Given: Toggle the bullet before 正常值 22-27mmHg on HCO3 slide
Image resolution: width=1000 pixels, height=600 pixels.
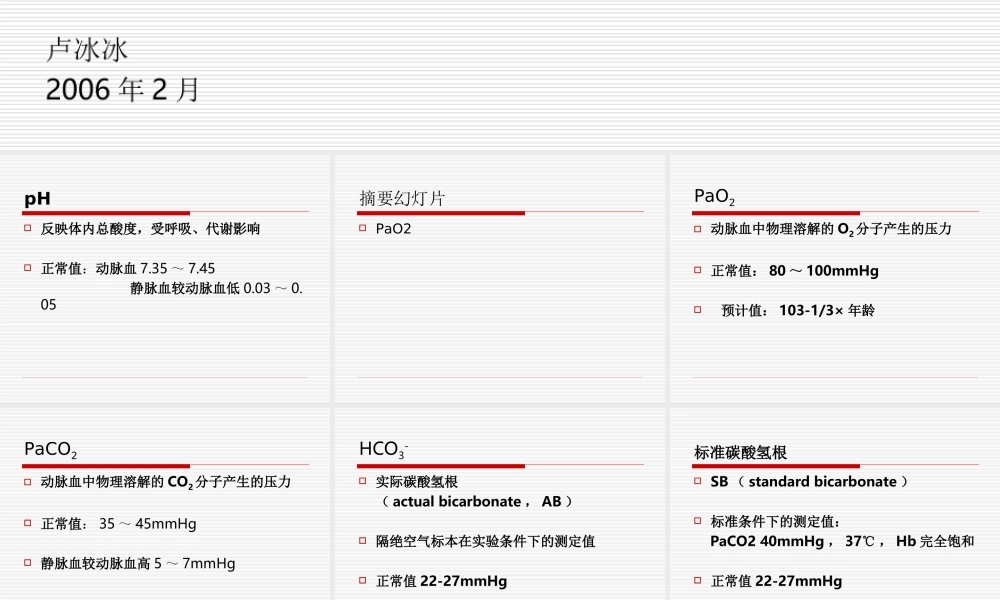Looking at the screenshot, I should (361, 581).
